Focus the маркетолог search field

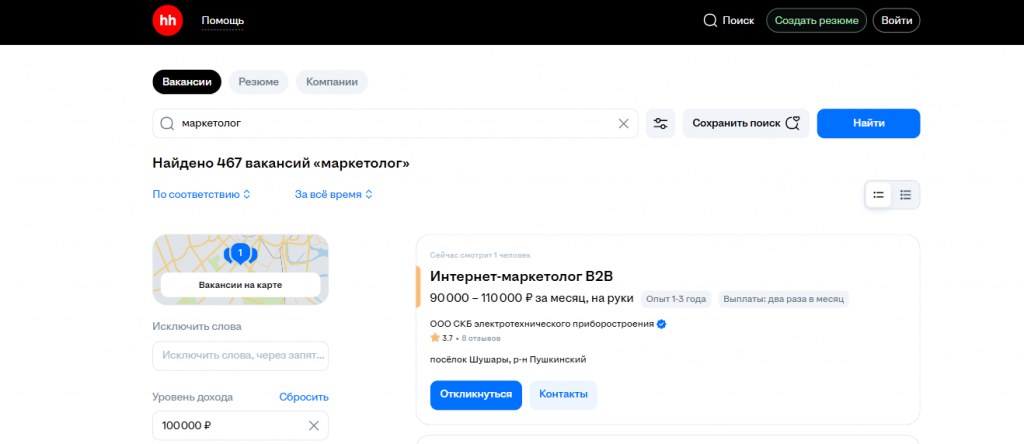point(395,123)
